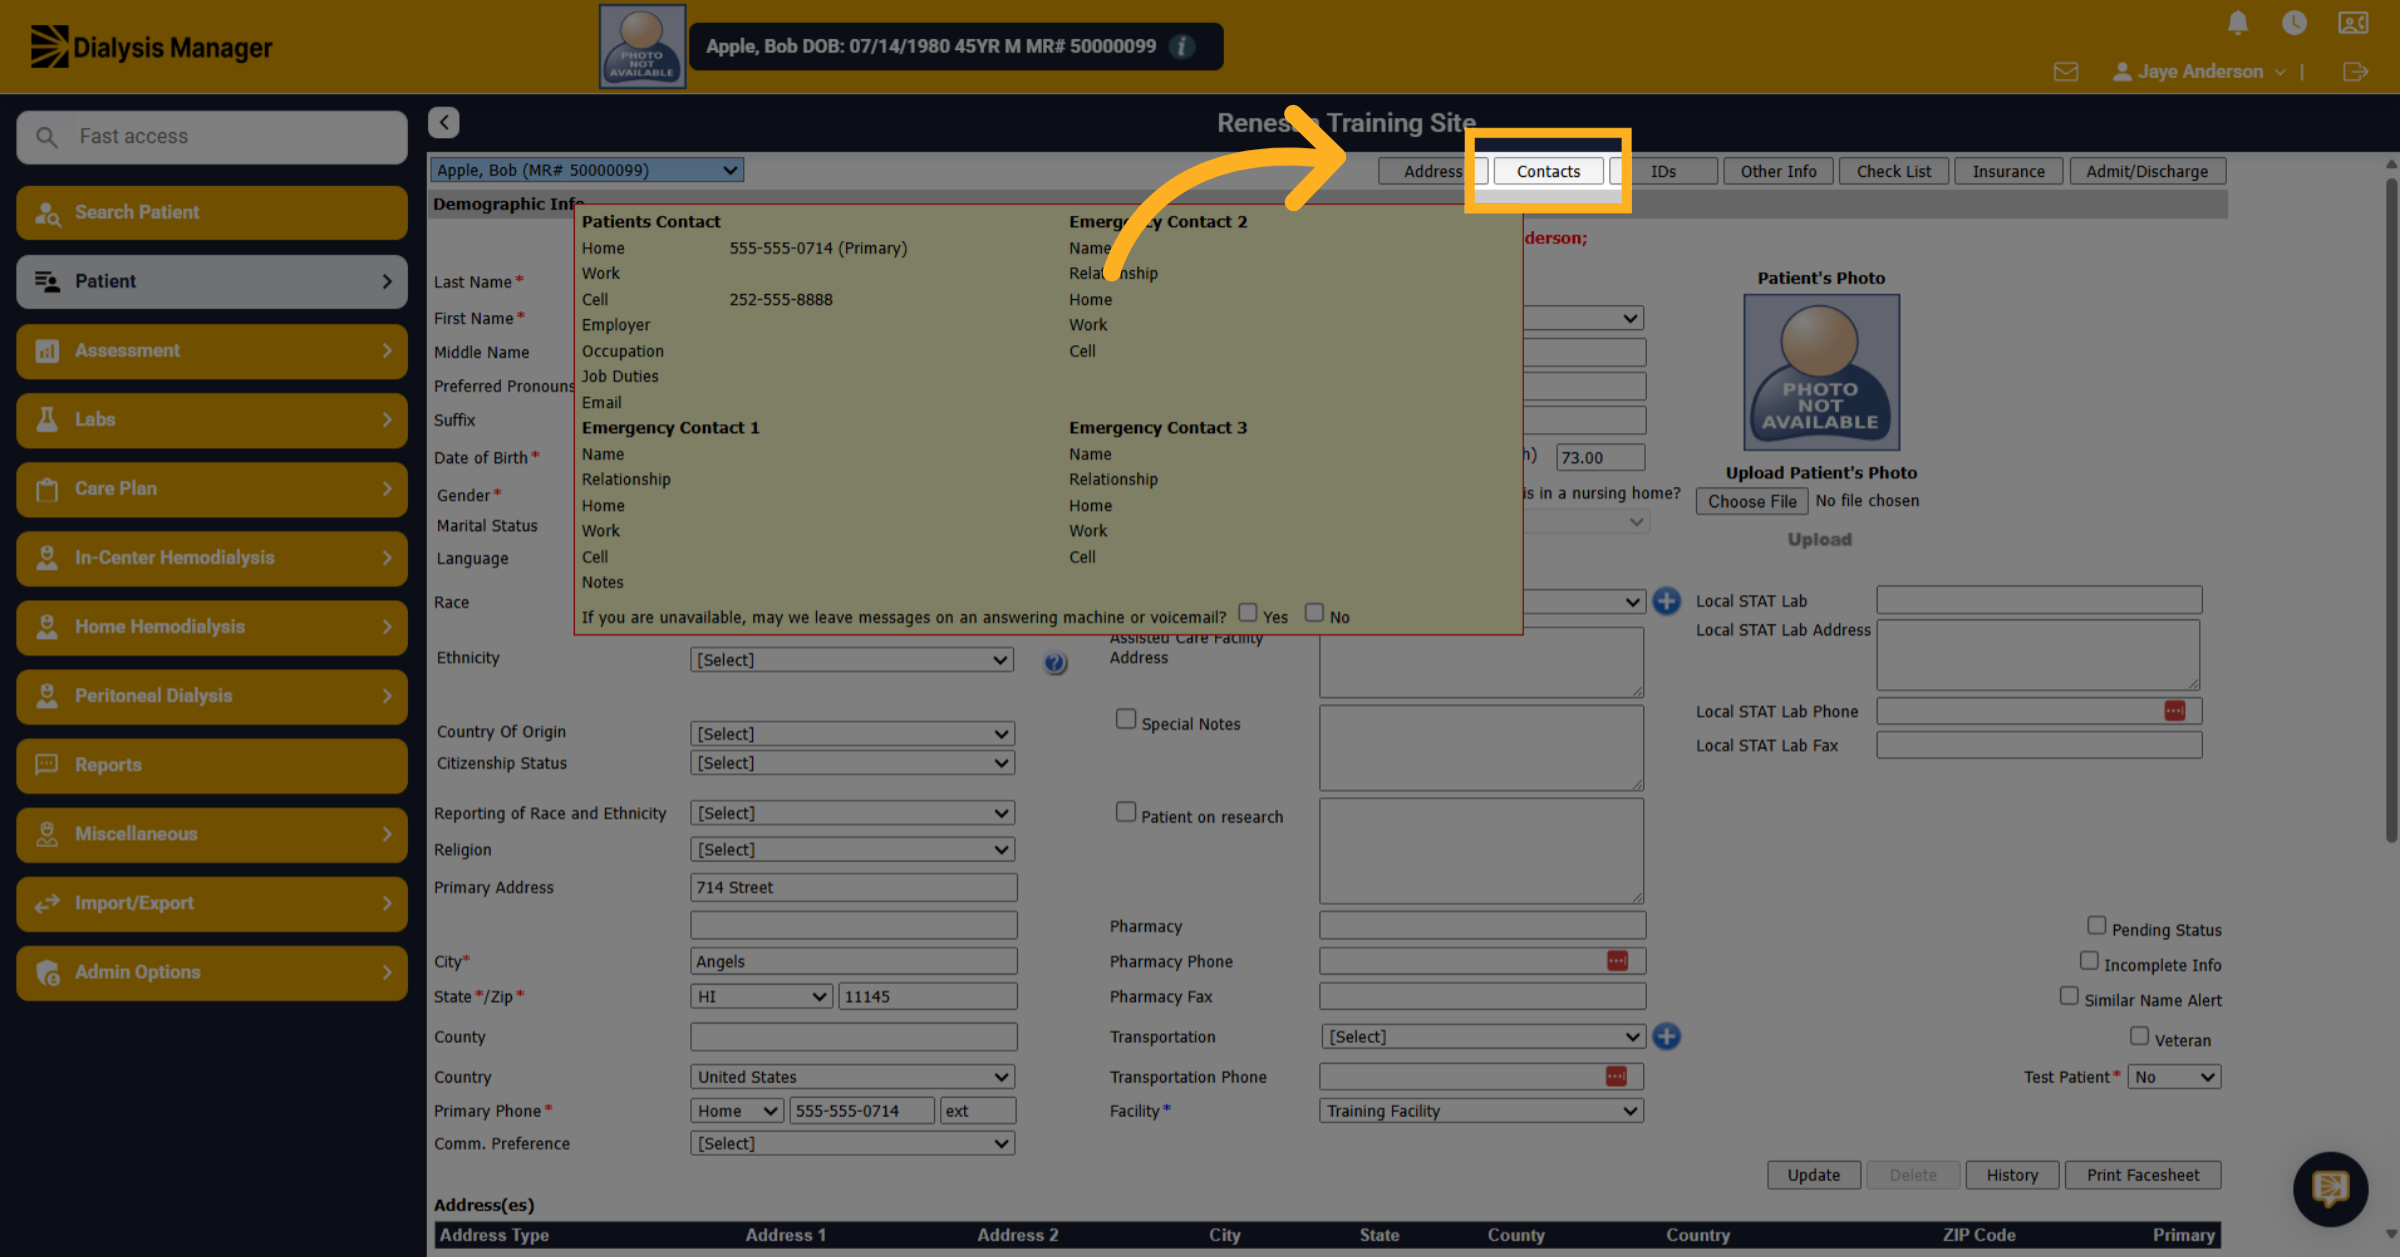The height and width of the screenshot is (1257, 2400).
Task: Click the patient info icon next to MR#
Action: tap(1182, 46)
